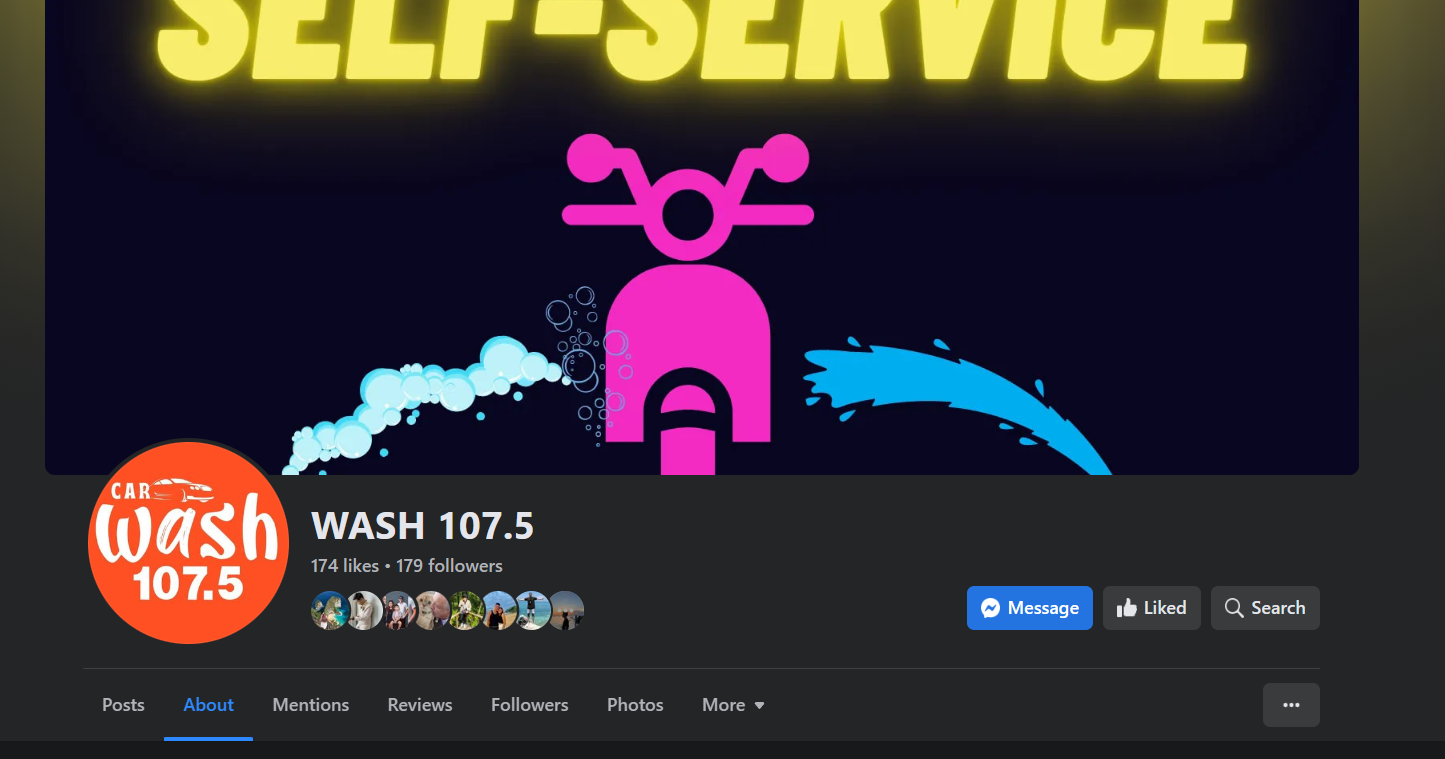Open follower avatar of person with arms outstretched
This screenshot has height=759, width=1445.
pyautogui.click(x=533, y=610)
